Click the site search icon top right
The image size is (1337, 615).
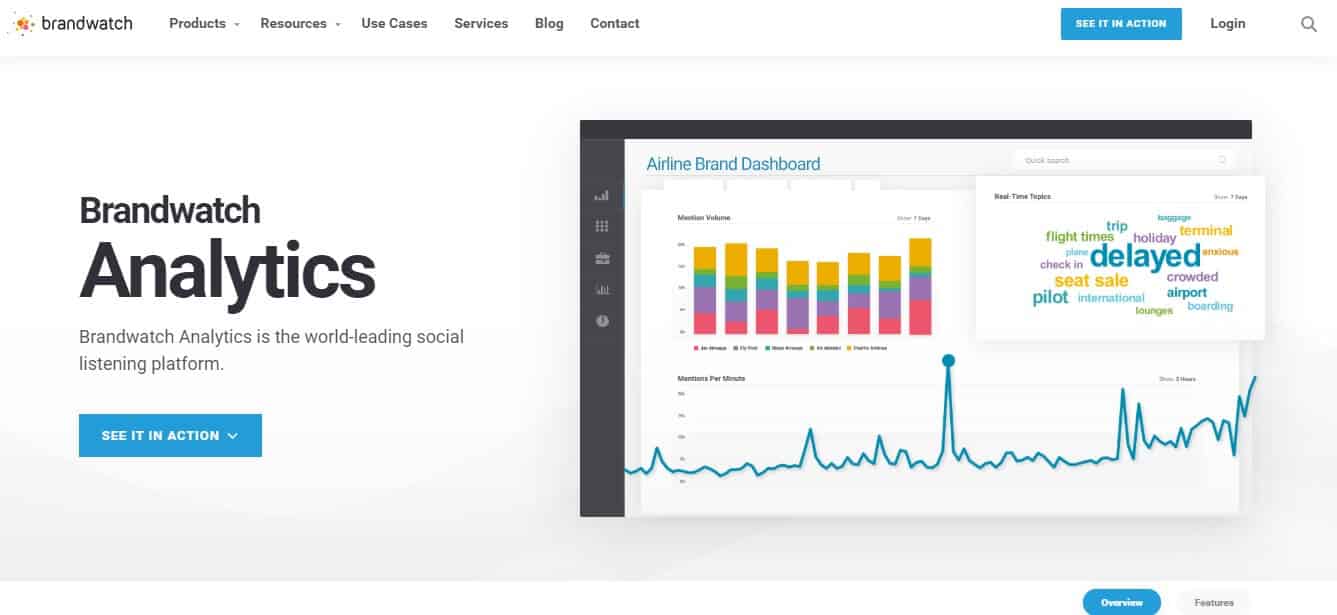(x=1311, y=23)
